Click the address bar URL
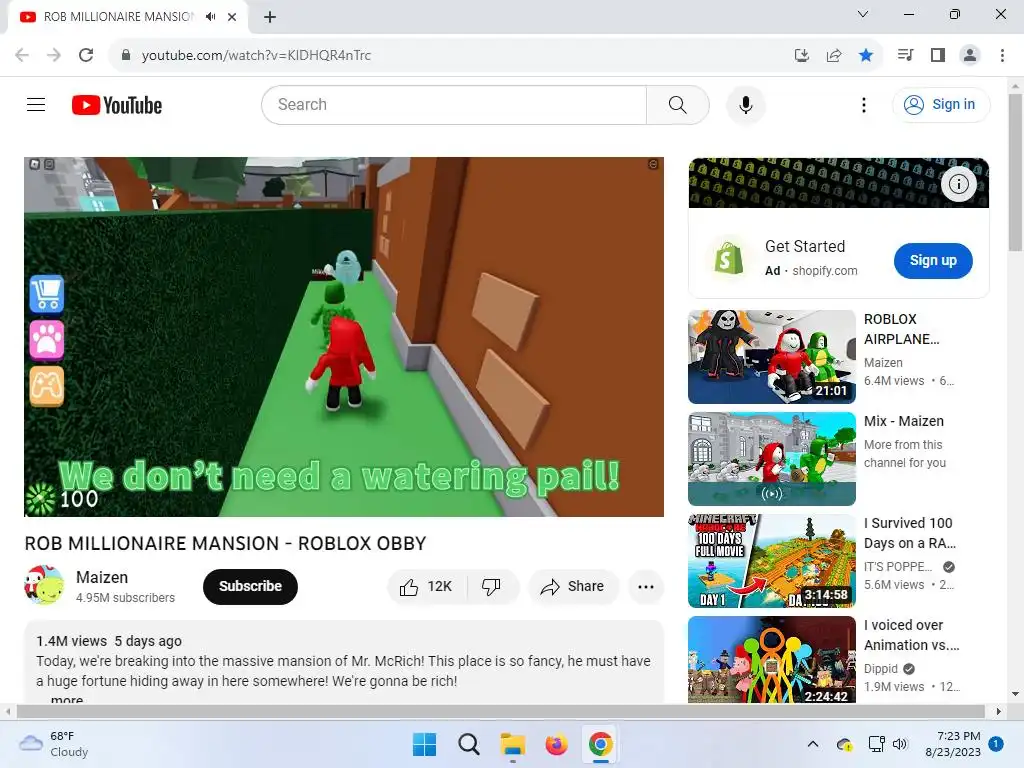 click(256, 56)
